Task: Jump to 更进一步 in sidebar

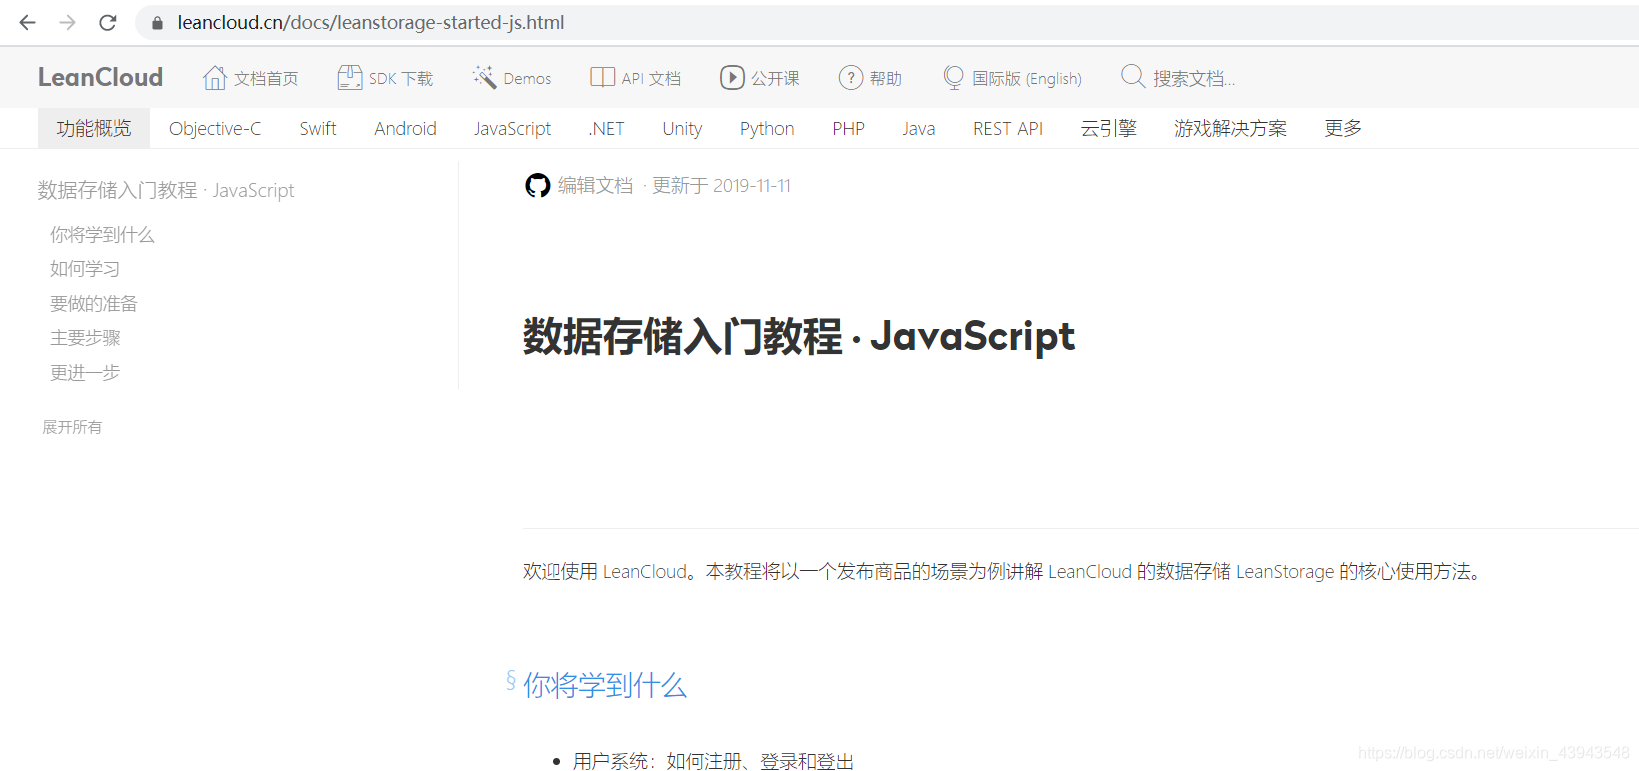Action: (85, 372)
